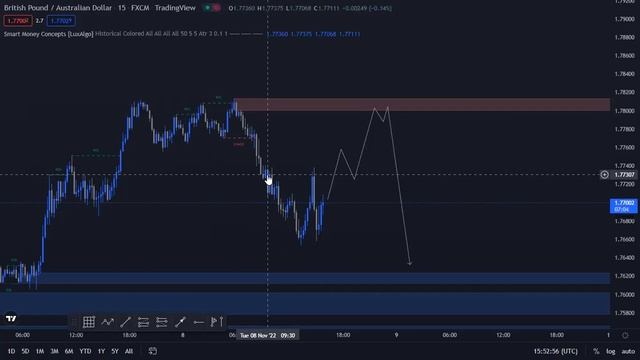The width and height of the screenshot is (640, 360).
Task: Select the lower wide blue demand zone rectangle
Action: tap(305, 303)
